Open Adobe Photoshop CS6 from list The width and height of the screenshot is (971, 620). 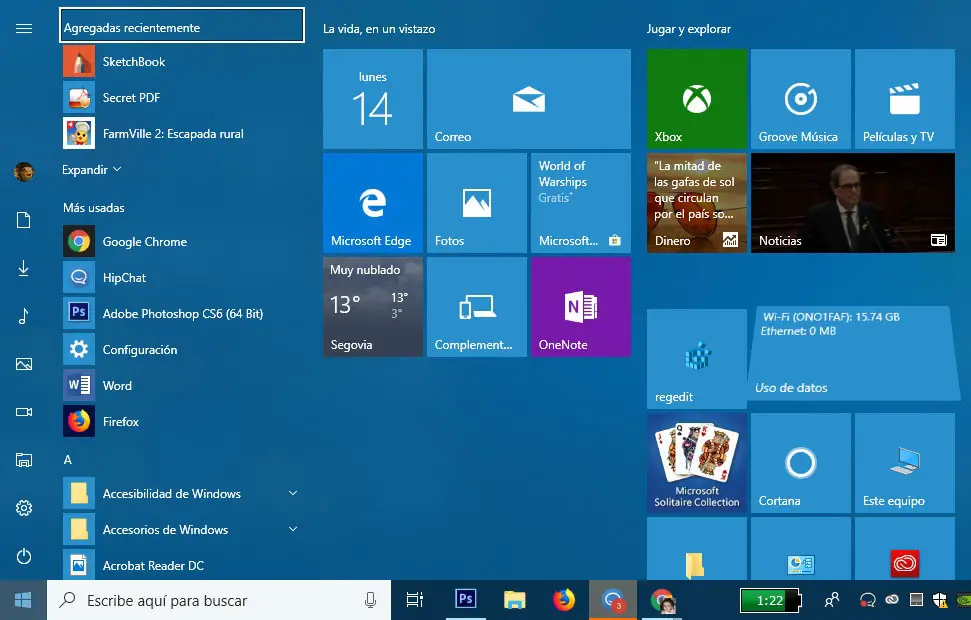(x=182, y=314)
